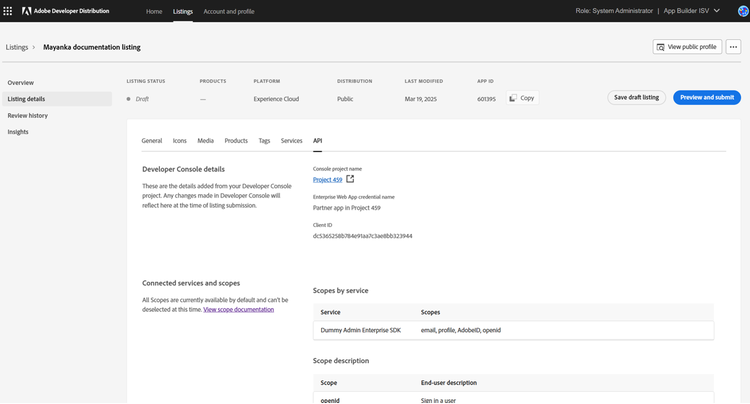This screenshot has width=750, height=404.
Task: Select Listing details in the sidebar
Action: 57,99
